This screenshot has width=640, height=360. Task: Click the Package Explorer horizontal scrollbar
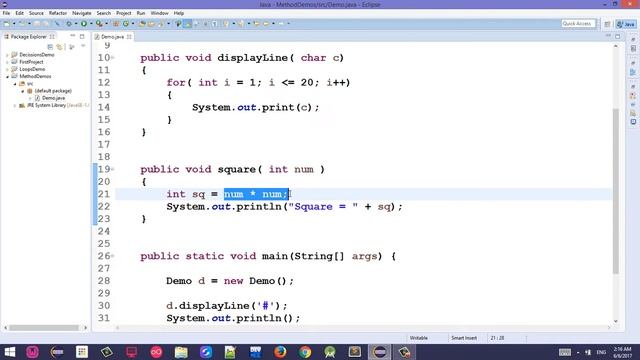pyautogui.click(x=44, y=327)
